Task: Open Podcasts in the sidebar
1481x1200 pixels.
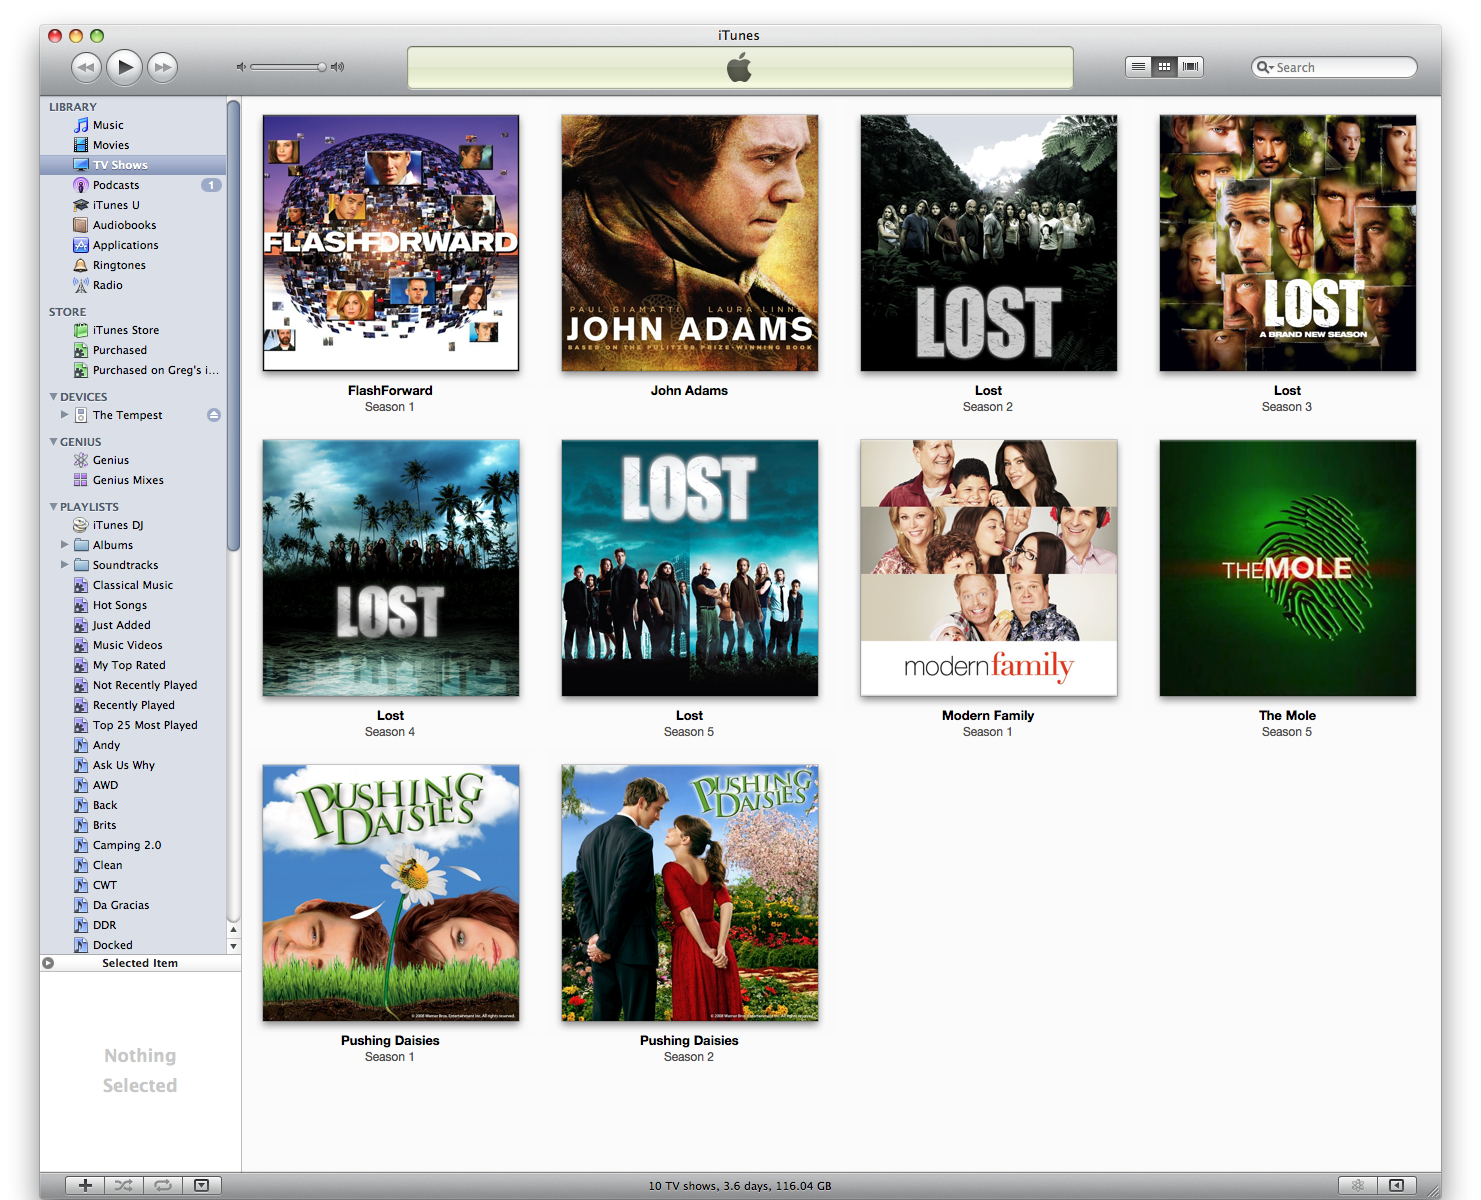Action: click(x=133, y=185)
